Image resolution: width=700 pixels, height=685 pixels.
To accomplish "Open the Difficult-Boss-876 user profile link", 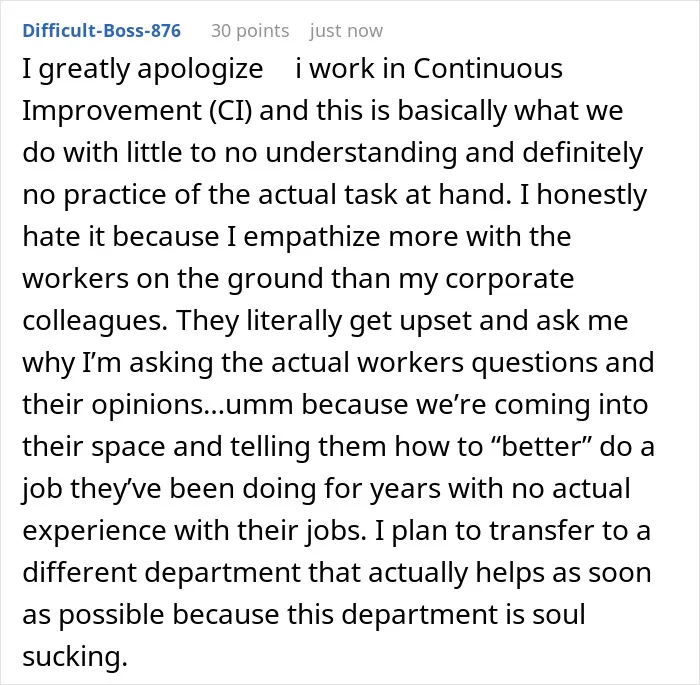I will [x=101, y=31].
